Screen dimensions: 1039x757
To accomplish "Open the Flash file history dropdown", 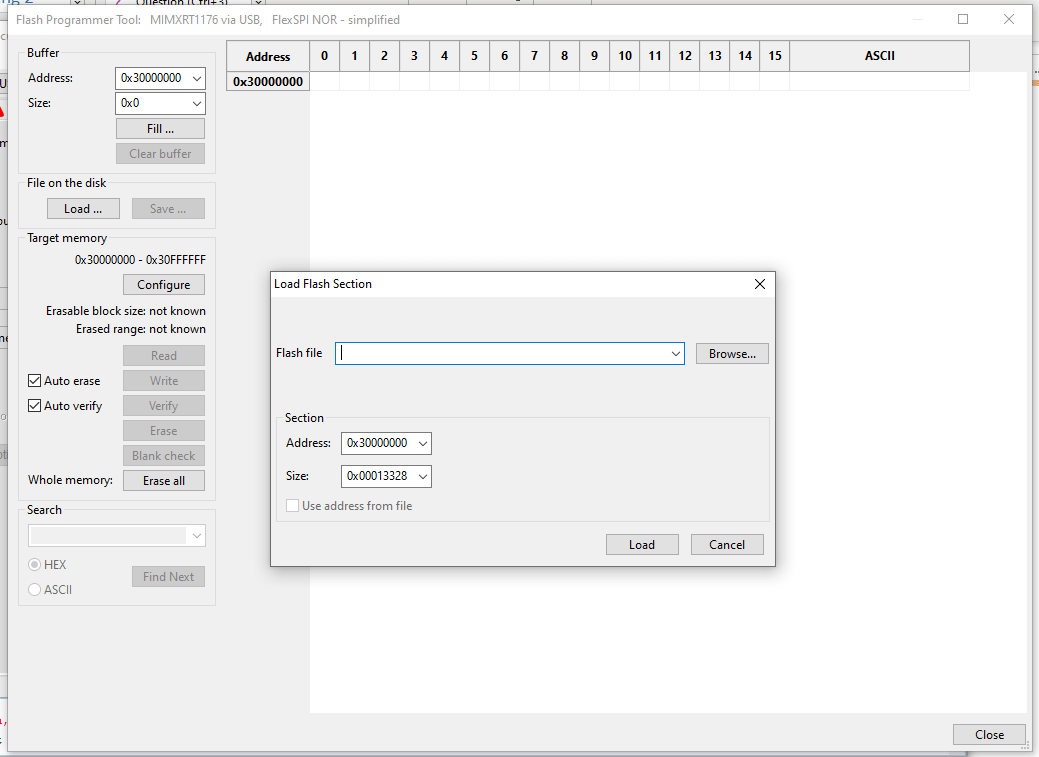I will (675, 353).
